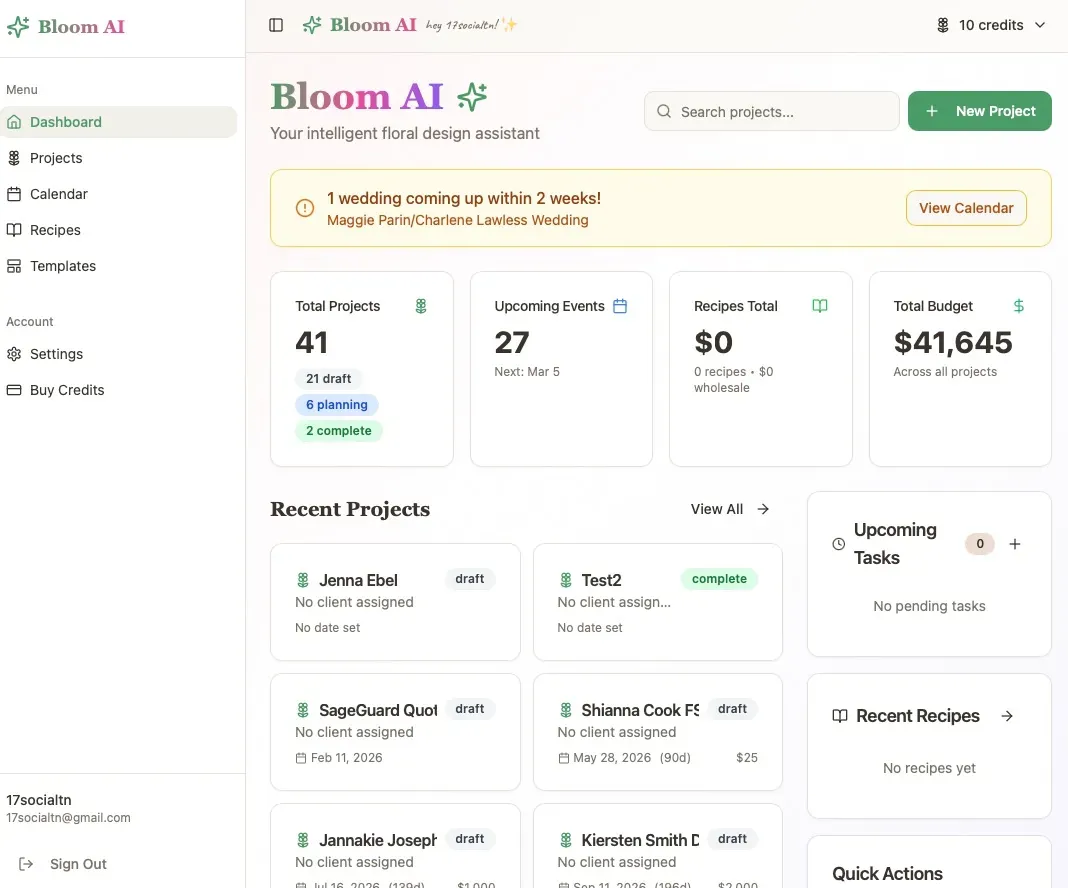Click the complete status badge on Test2
Screen dimensions: 1068x888
(x=719, y=579)
